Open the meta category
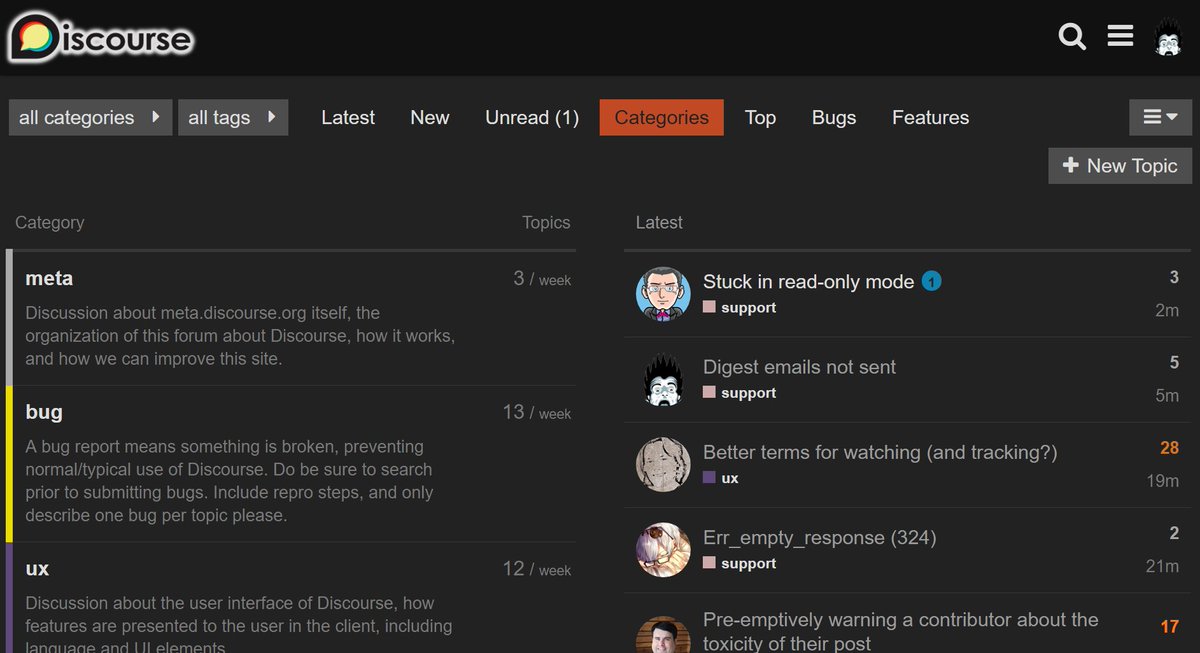 tap(49, 278)
